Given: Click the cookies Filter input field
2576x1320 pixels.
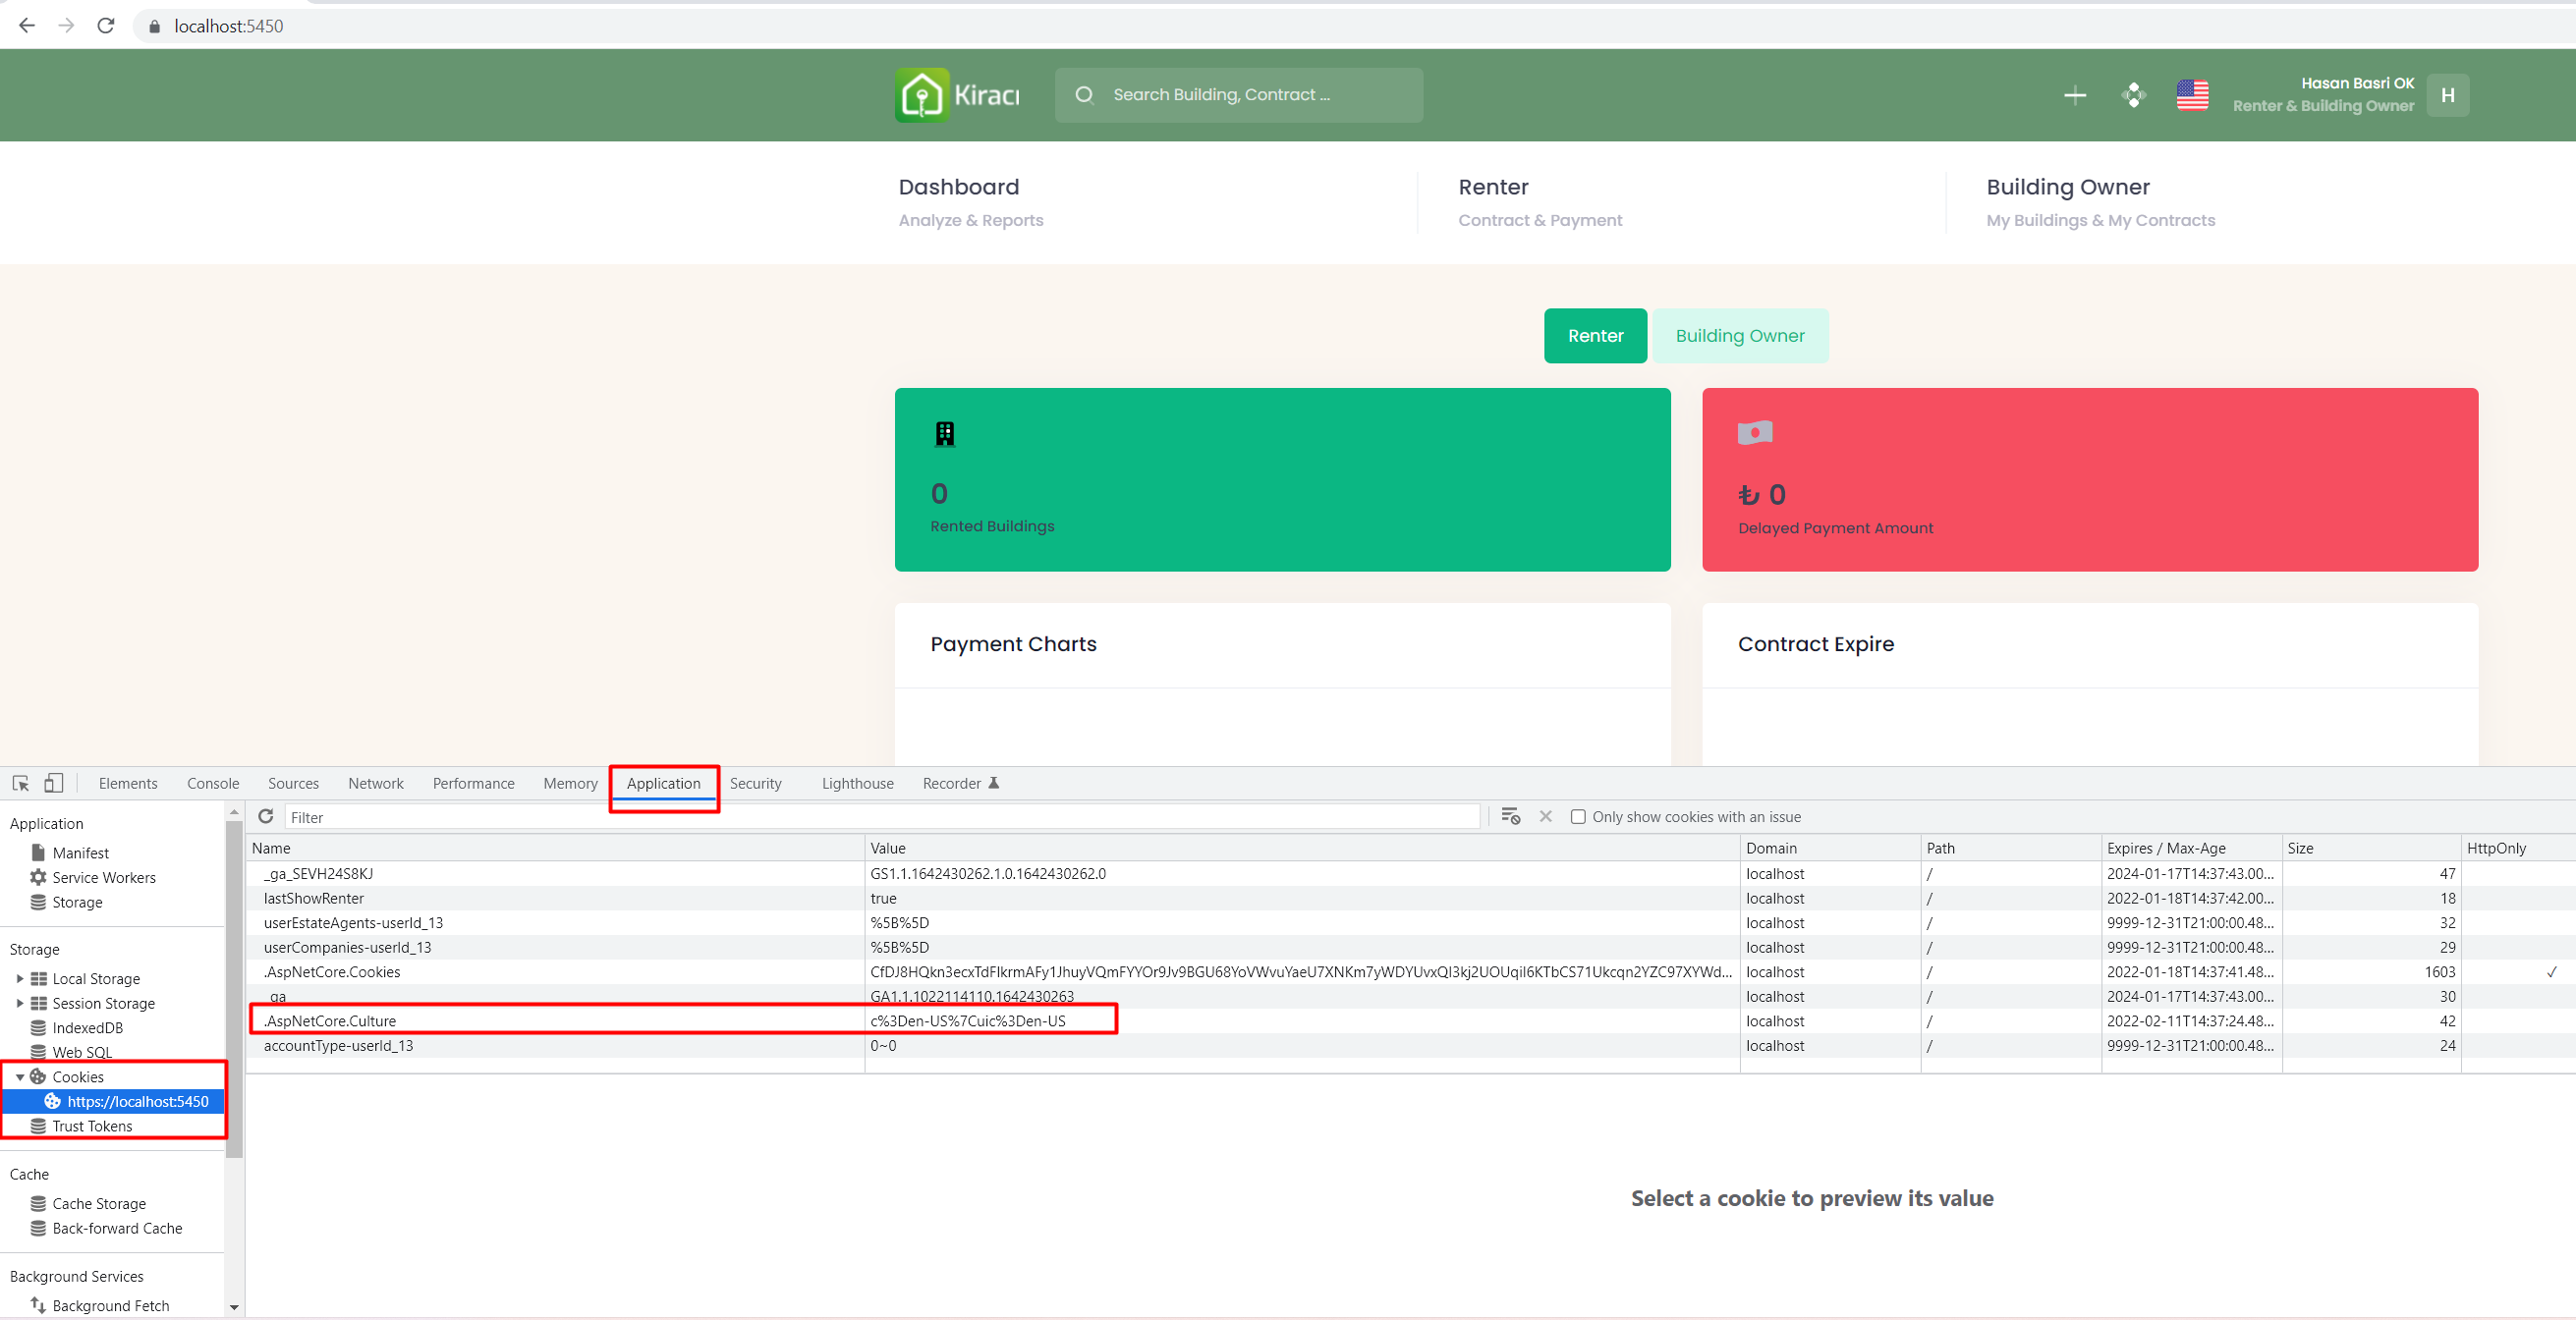Looking at the screenshot, I should pos(880,816).
